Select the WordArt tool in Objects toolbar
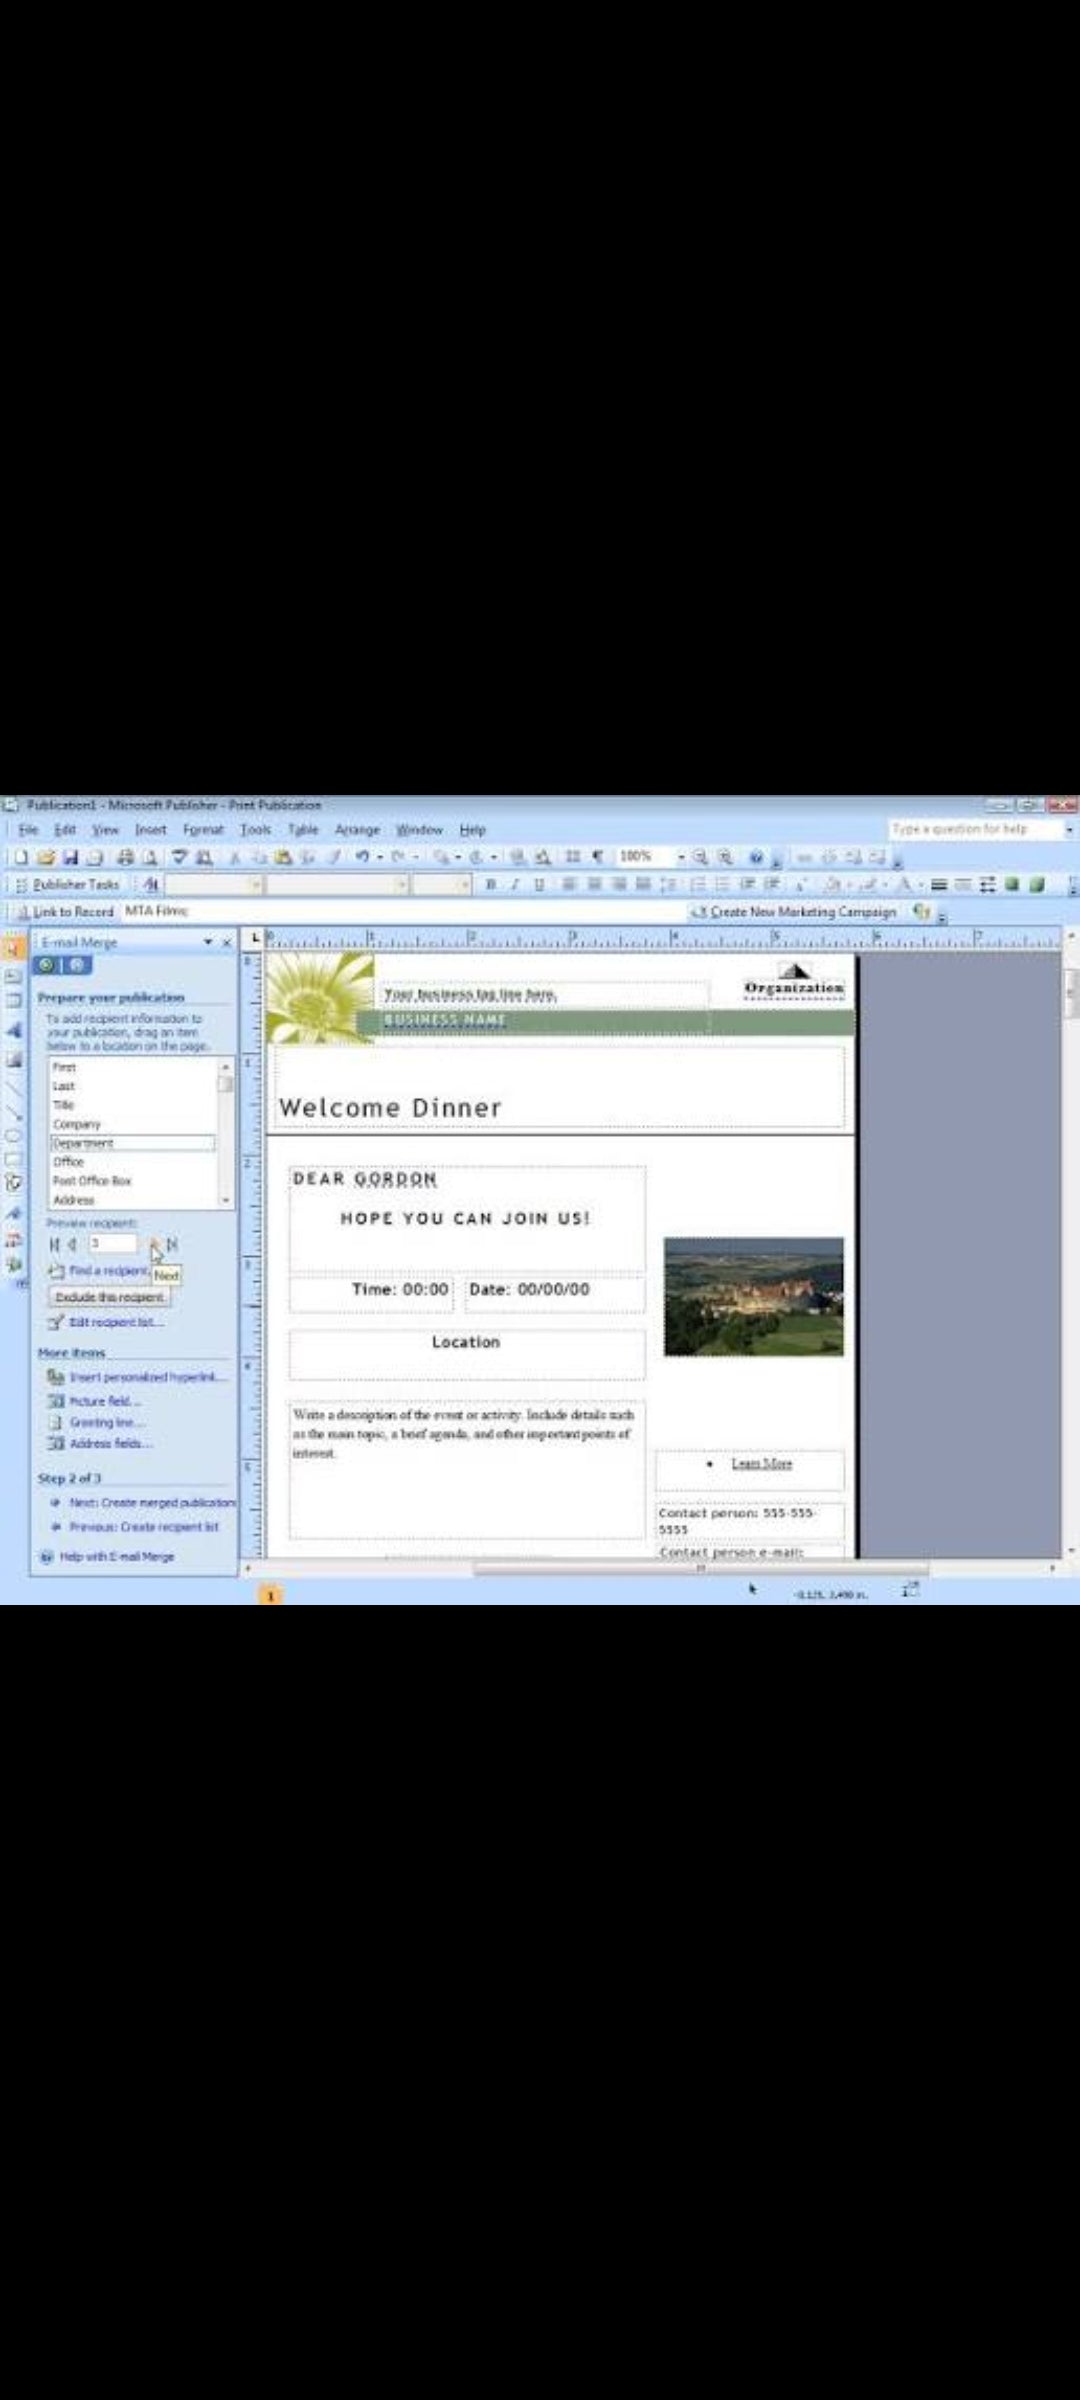1080x2400 pixels. (x=14, y=1030)
